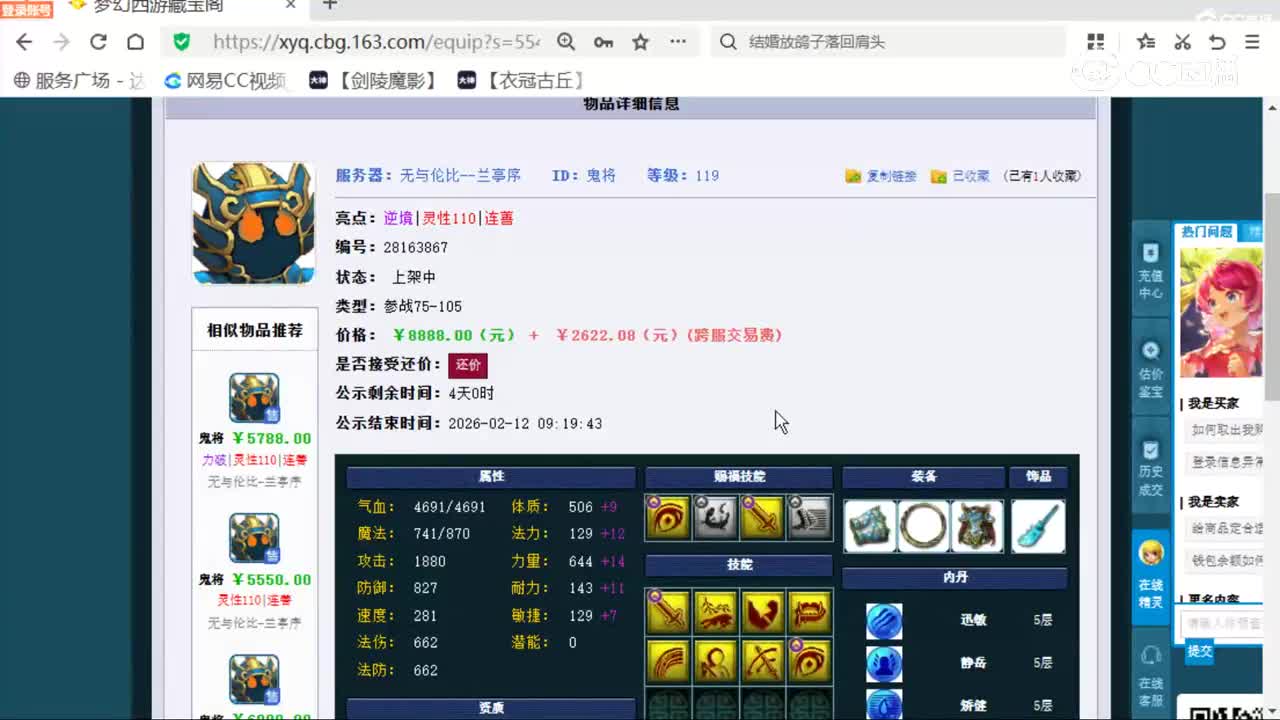Click the flexed-arm skill icon in 技能 grid

tap(762, 612)
